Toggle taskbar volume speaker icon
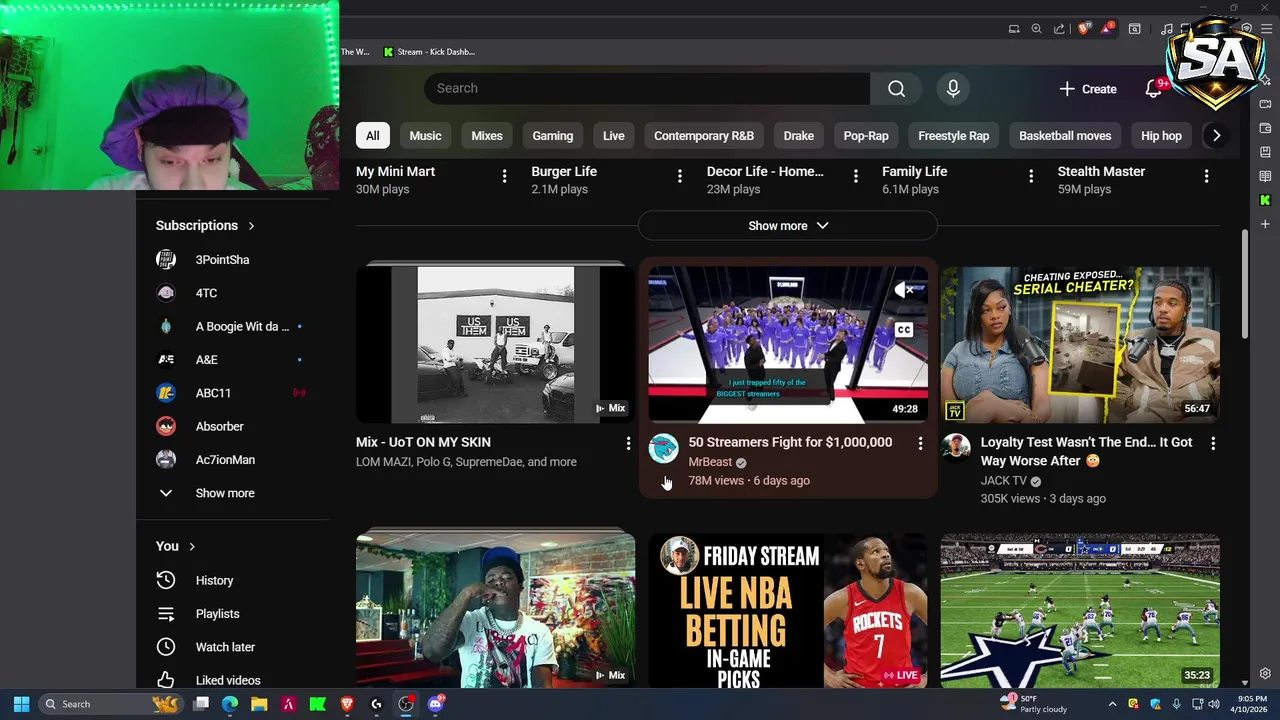This screenshot has height=720, width=1280. click(x=1214, y=704)
